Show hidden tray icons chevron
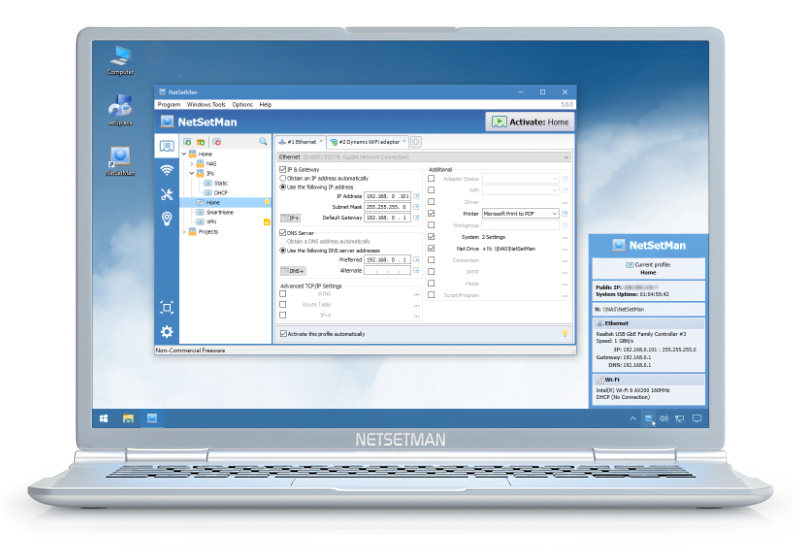This screenshot has width=800, height=550. (x=633, y=418)
